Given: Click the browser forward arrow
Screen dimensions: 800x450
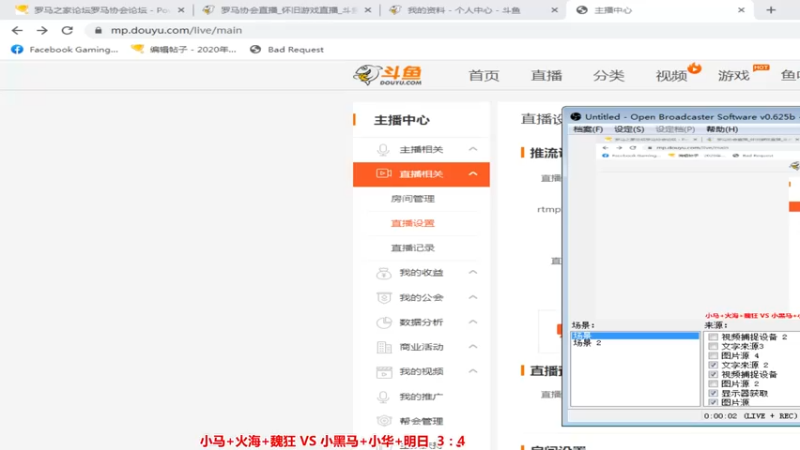Looking at the screenshot, I should point(42,31).
